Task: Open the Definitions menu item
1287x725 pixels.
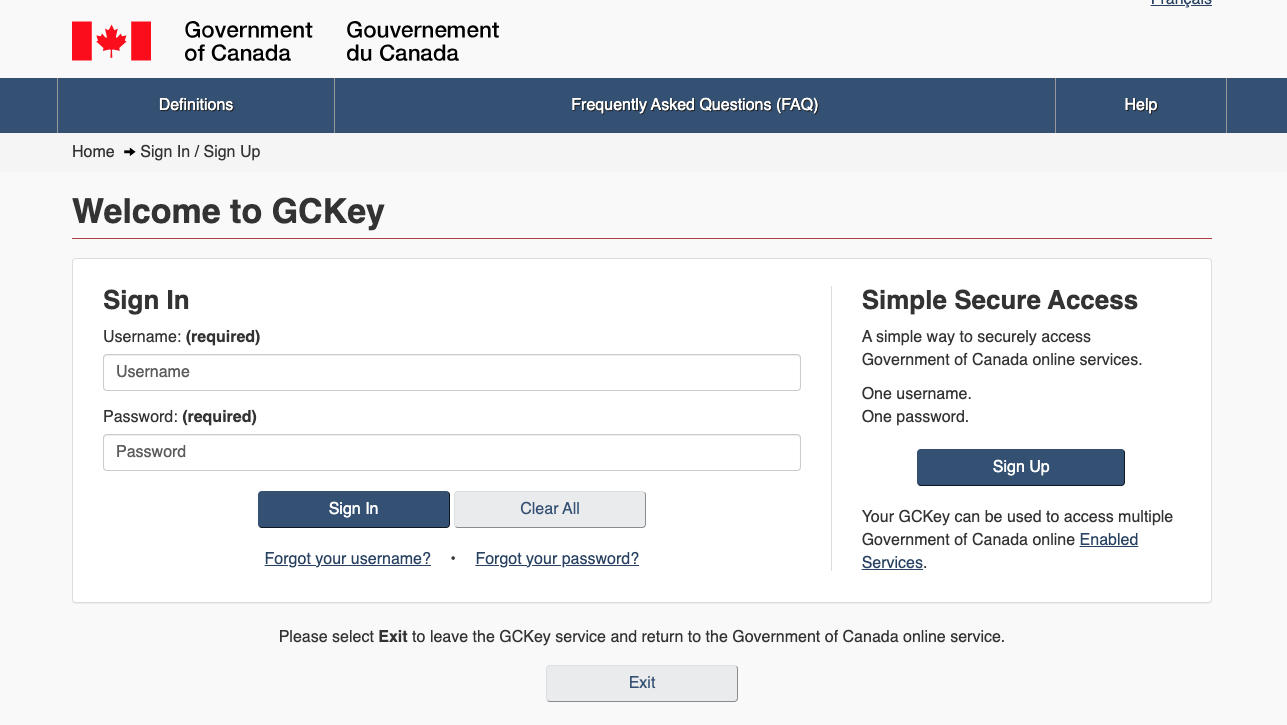Action: click(196, 105)
